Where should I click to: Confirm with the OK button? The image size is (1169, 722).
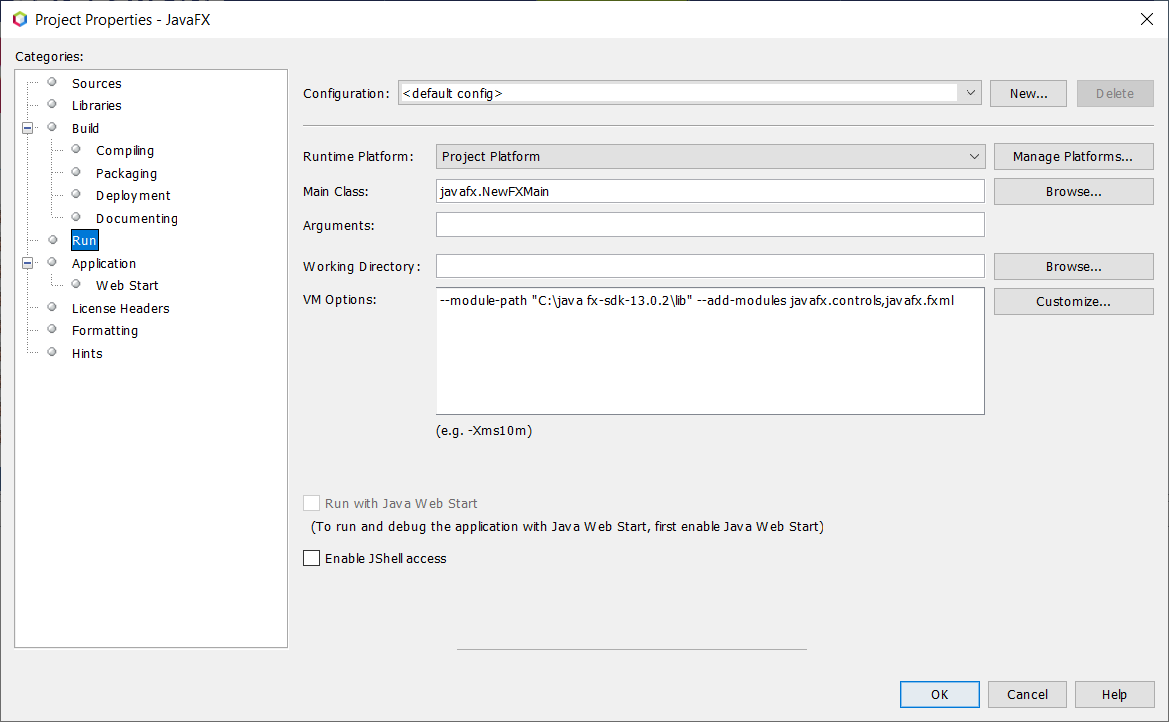click(939, 694)
